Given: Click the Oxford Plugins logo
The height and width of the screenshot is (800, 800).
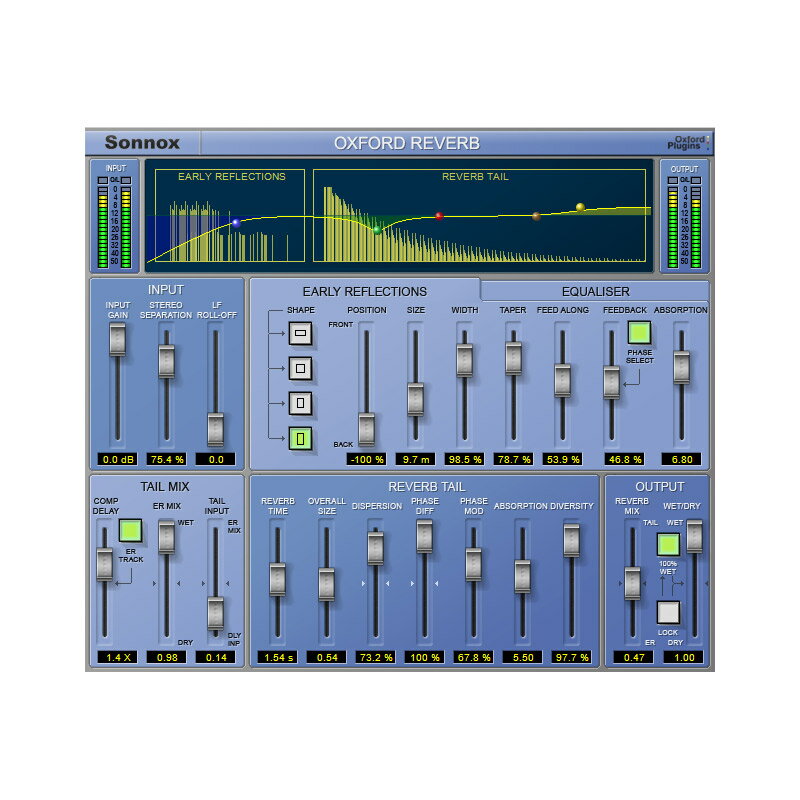Looking at the screenshot, I should (689, 143).
